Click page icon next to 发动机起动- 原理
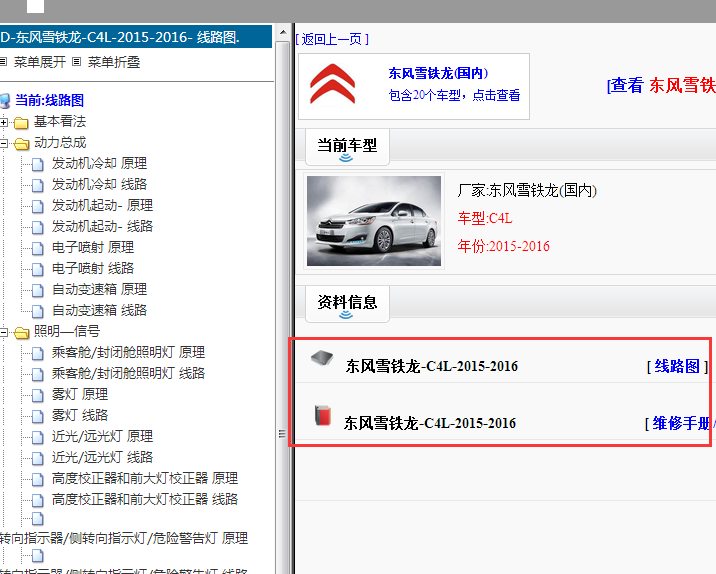716x574 pixels. [x=38, y=206]
